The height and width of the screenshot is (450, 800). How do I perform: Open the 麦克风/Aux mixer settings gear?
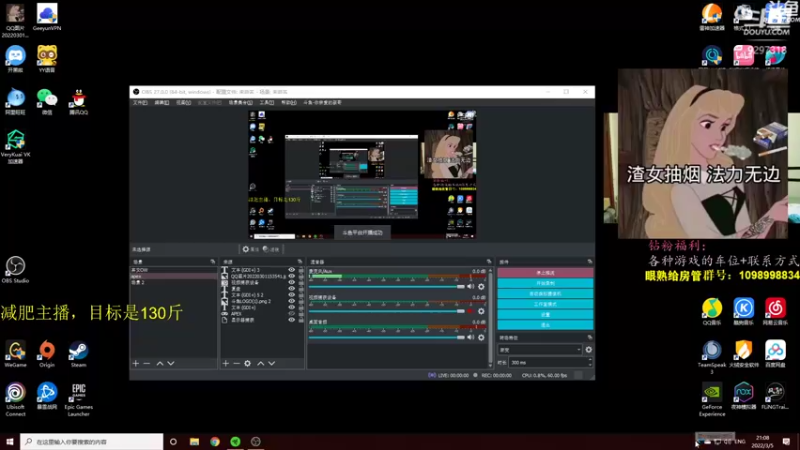coord(481,287)
